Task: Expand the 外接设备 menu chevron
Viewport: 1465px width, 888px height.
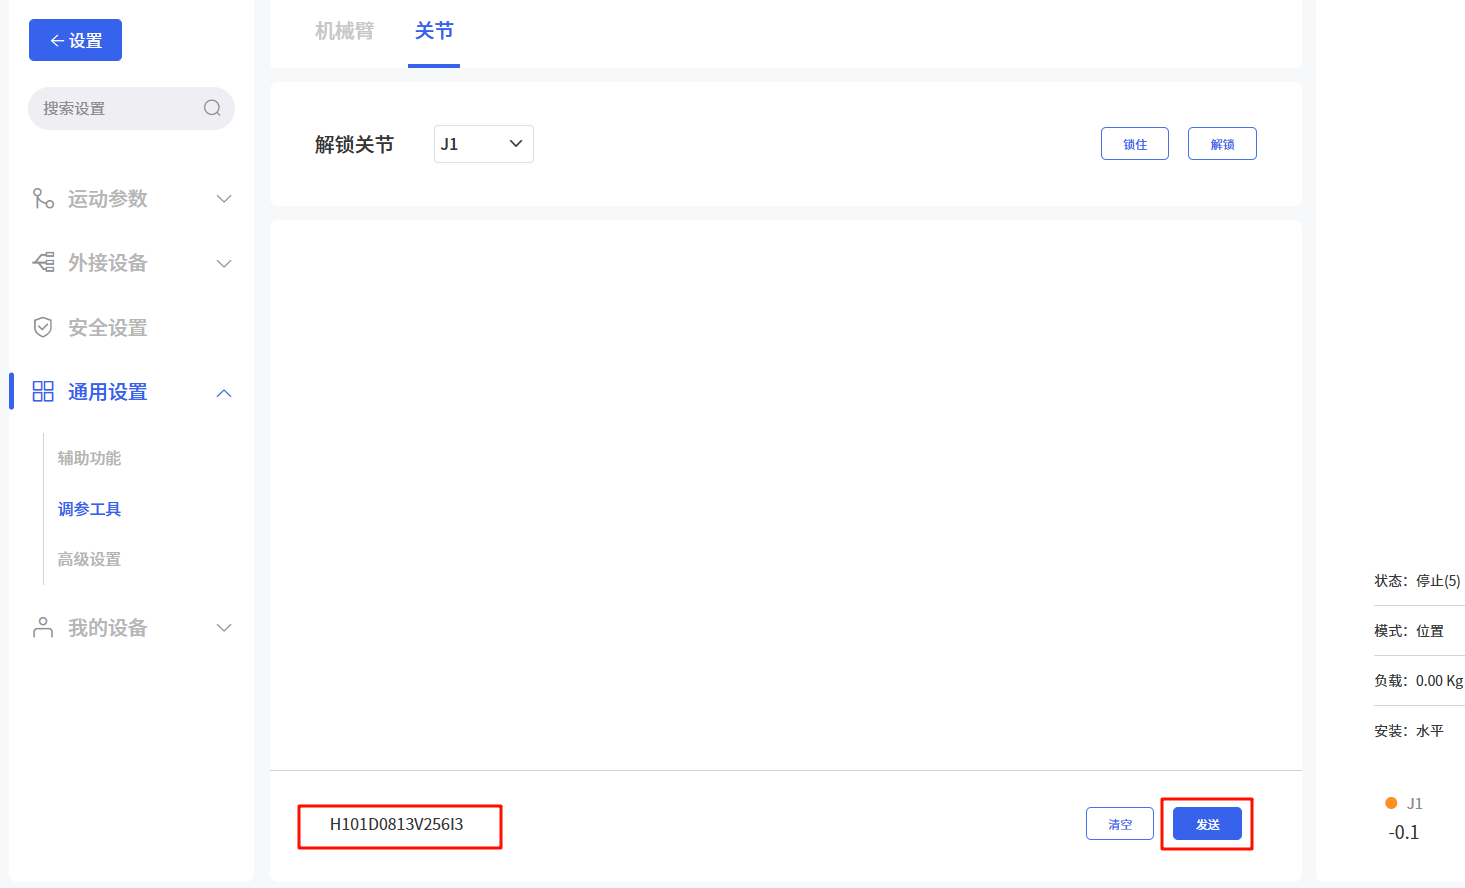Action: tap(224, 264)
